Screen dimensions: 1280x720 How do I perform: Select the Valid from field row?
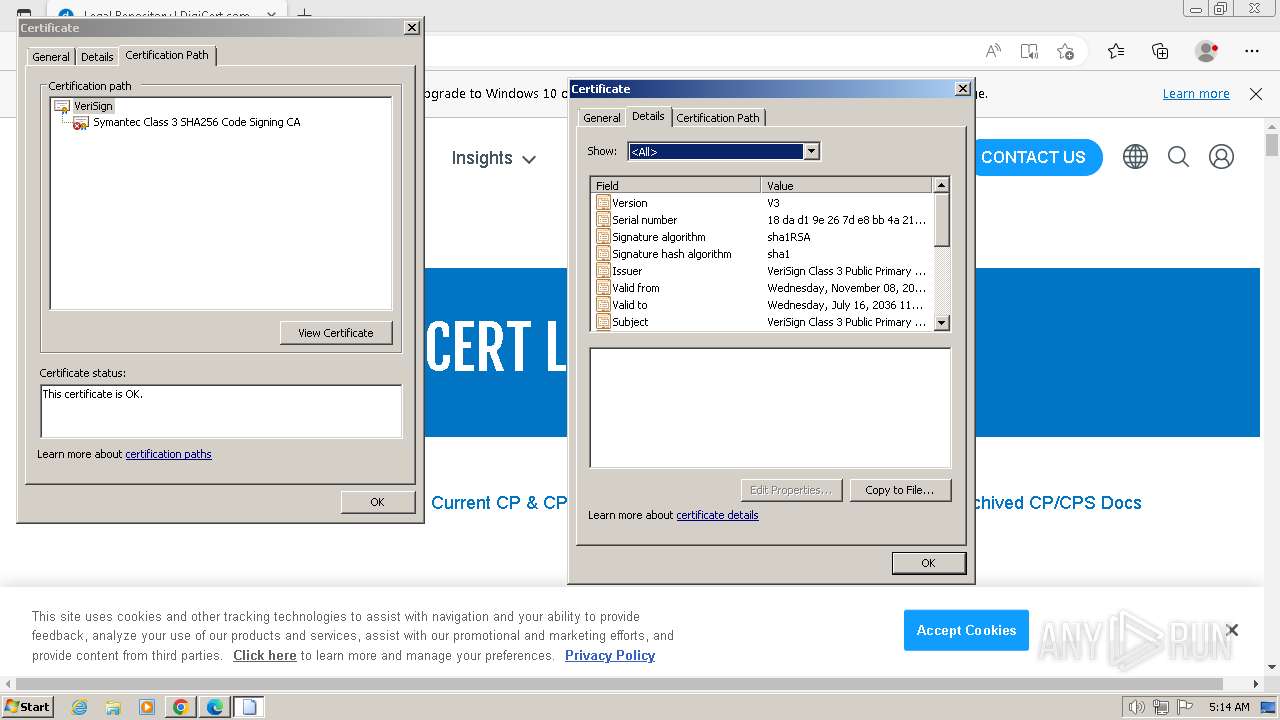coord(762,288)
